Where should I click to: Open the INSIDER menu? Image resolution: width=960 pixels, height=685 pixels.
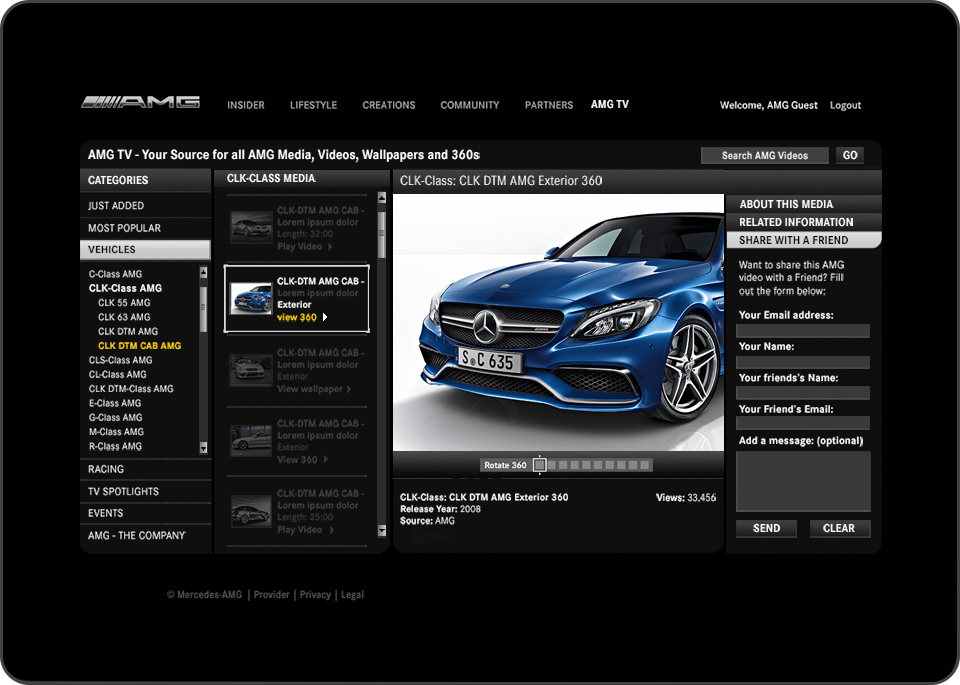coord(246,105)
